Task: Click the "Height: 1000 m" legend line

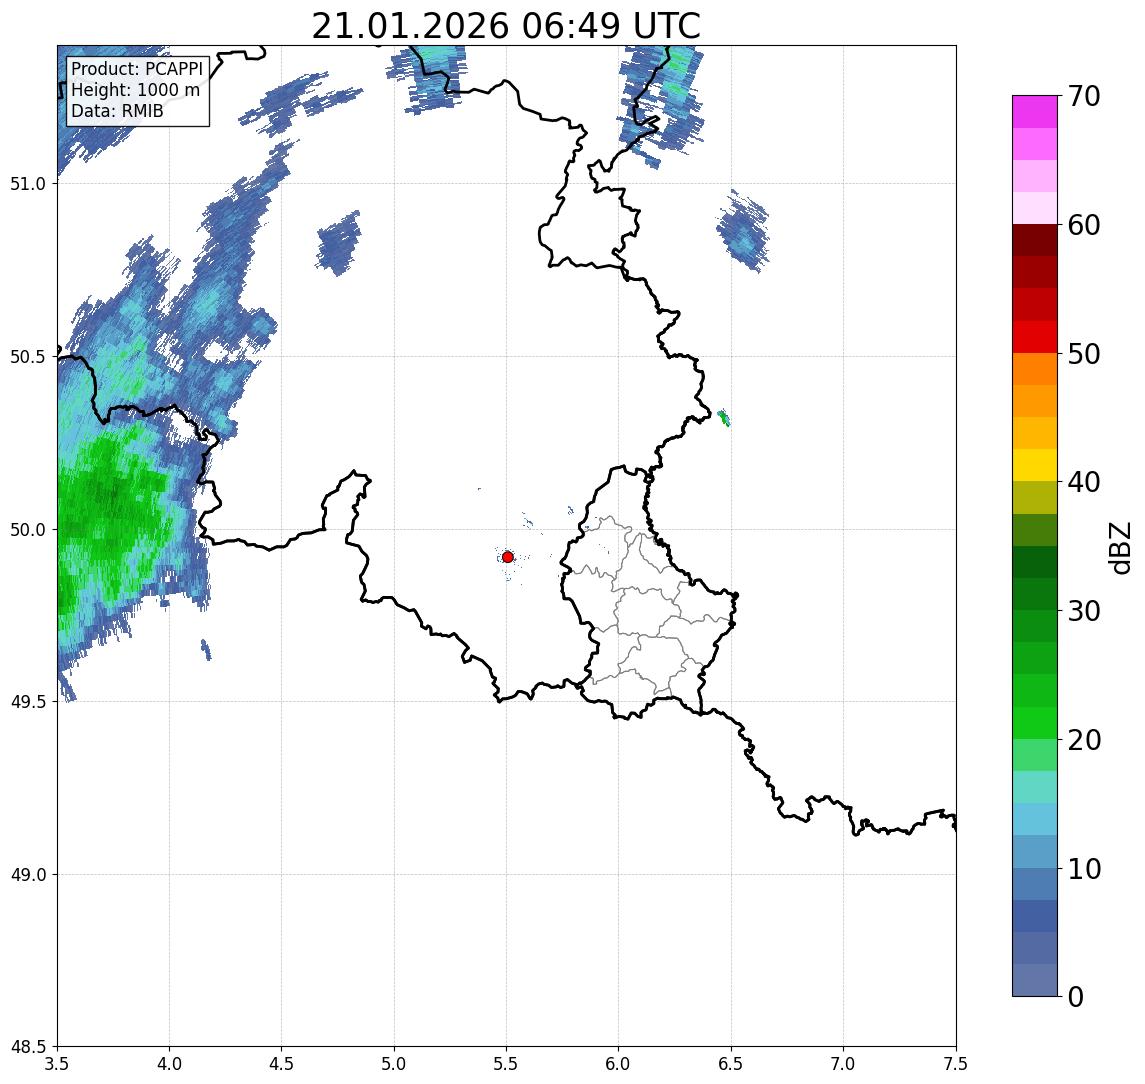Action: pyautogui.click(x=135, y=90)
